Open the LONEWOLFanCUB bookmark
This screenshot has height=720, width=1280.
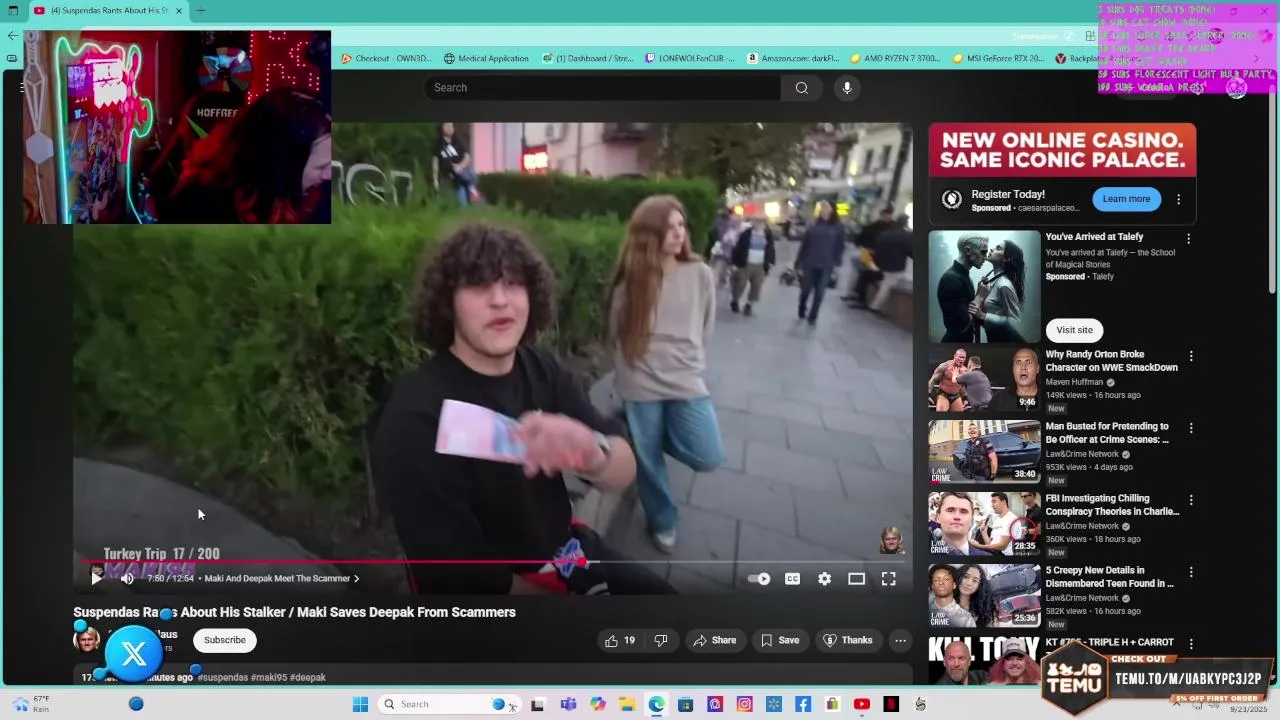[690, 58]
